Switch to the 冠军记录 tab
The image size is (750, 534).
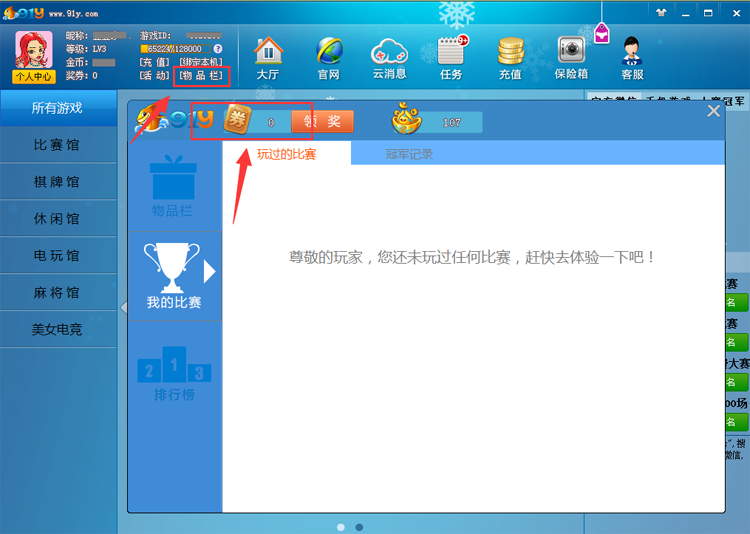(x=409, y=154)
